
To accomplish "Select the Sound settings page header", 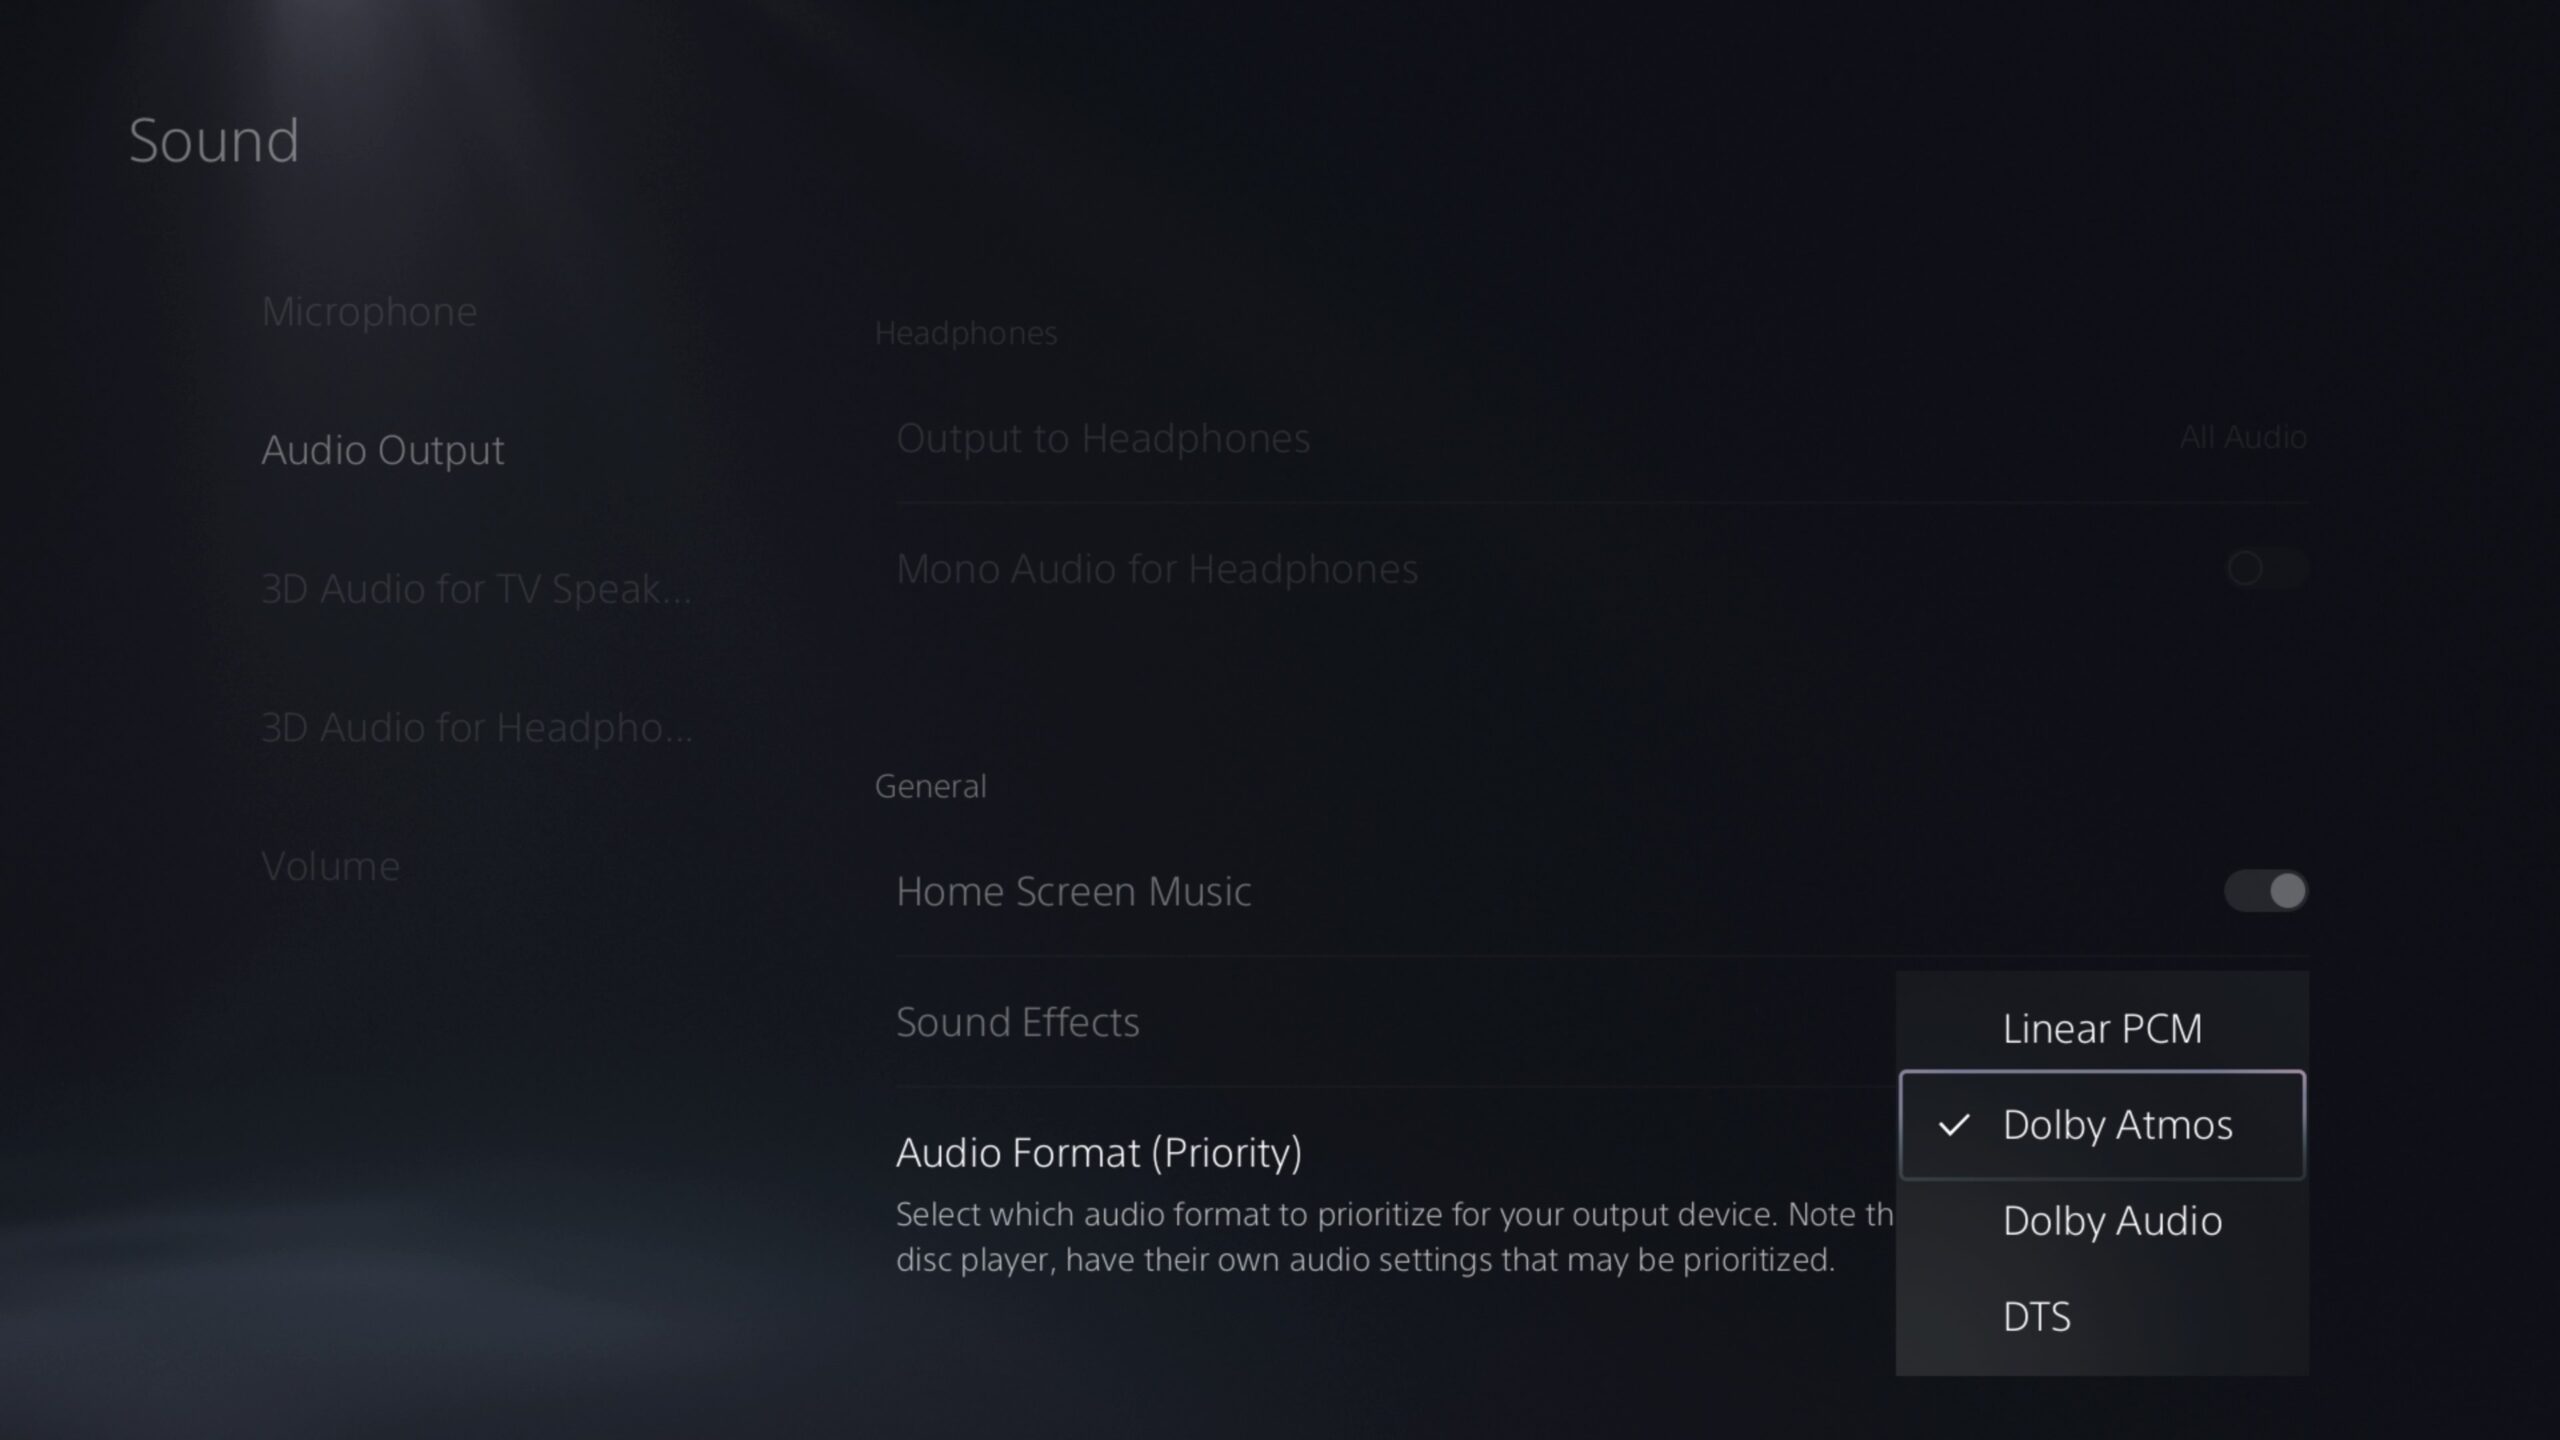I will coord(213,135).
